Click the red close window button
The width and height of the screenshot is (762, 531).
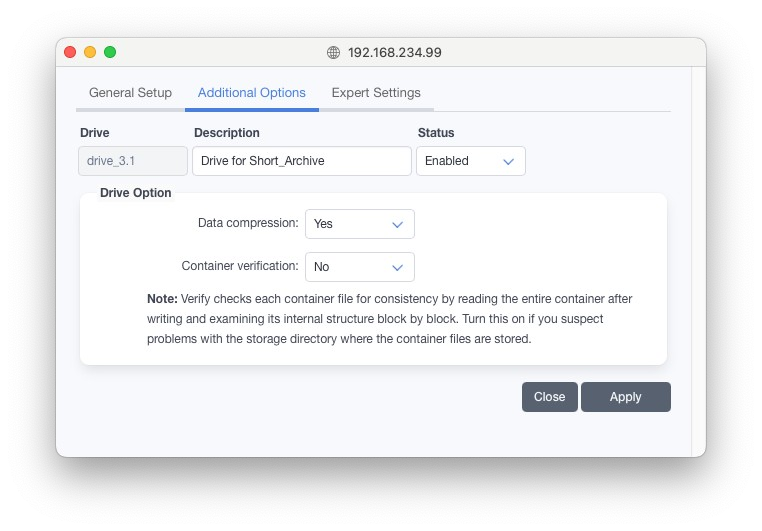coord(70,52)
